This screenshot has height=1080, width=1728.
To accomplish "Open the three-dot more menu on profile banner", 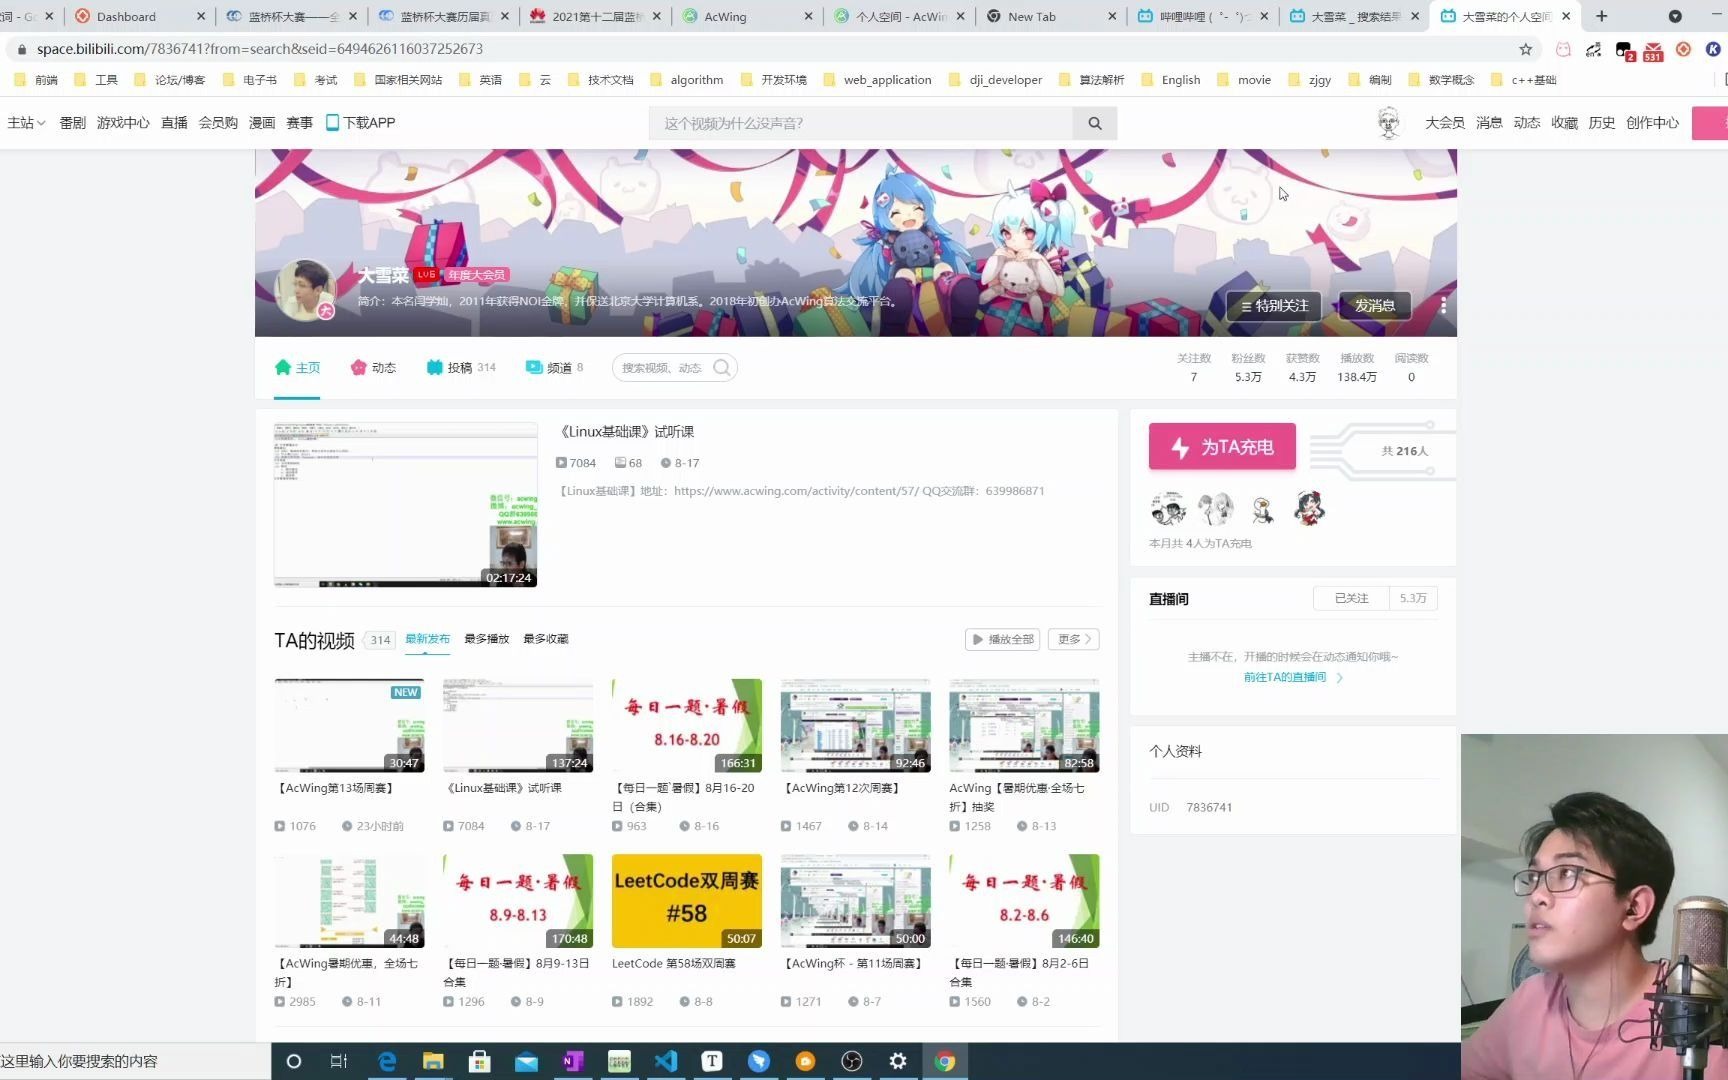I will point(1443,305).
